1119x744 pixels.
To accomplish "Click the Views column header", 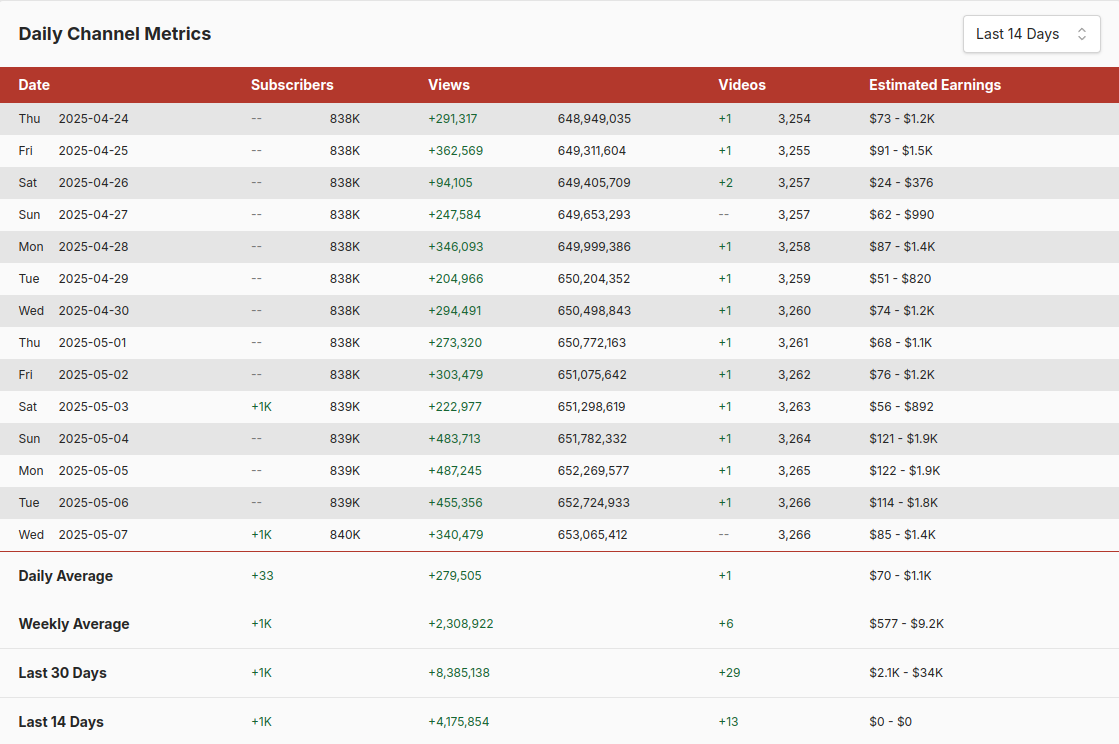I will 449,85.
